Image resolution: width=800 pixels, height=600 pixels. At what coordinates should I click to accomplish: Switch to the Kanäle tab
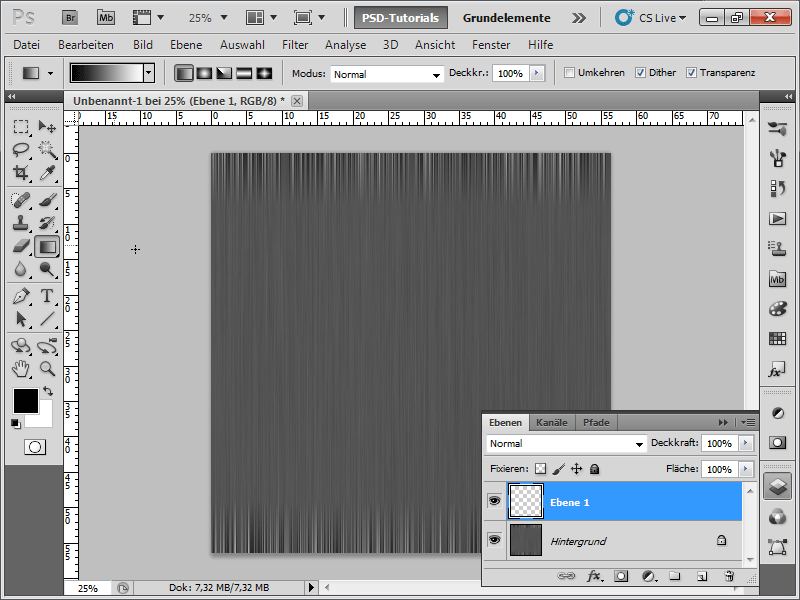[552, 422]
